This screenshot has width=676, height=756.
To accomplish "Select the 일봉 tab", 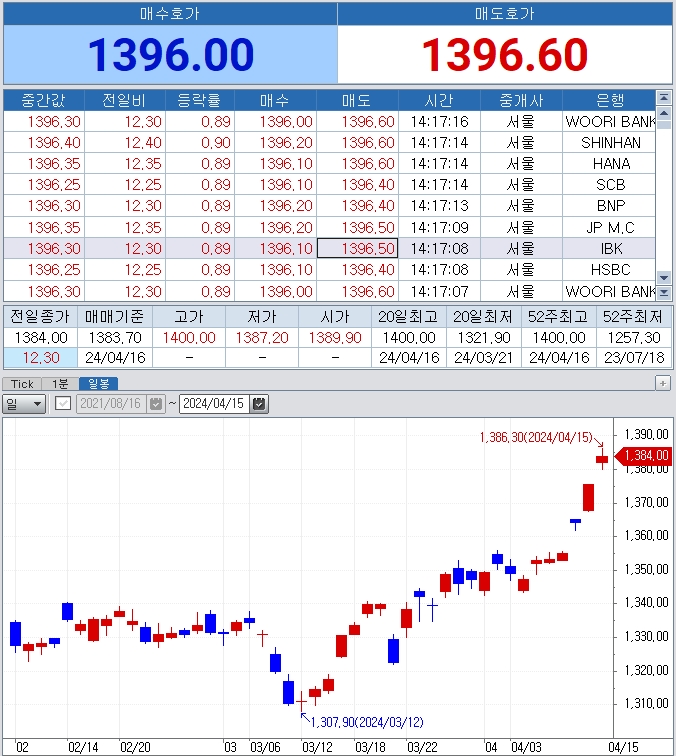I will coord(98,384).
